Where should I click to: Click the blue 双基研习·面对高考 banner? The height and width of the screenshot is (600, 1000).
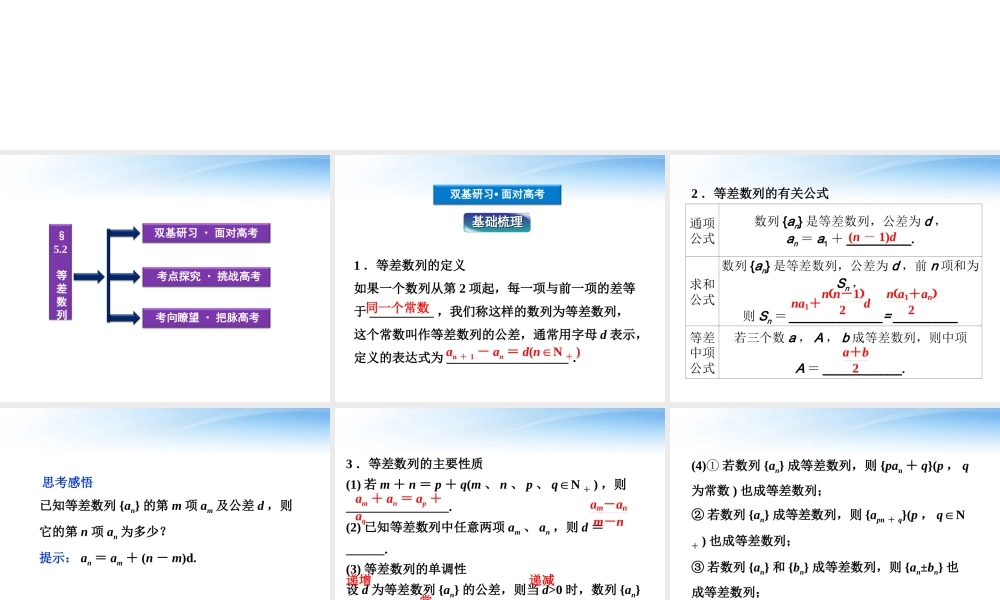(497, 194)
